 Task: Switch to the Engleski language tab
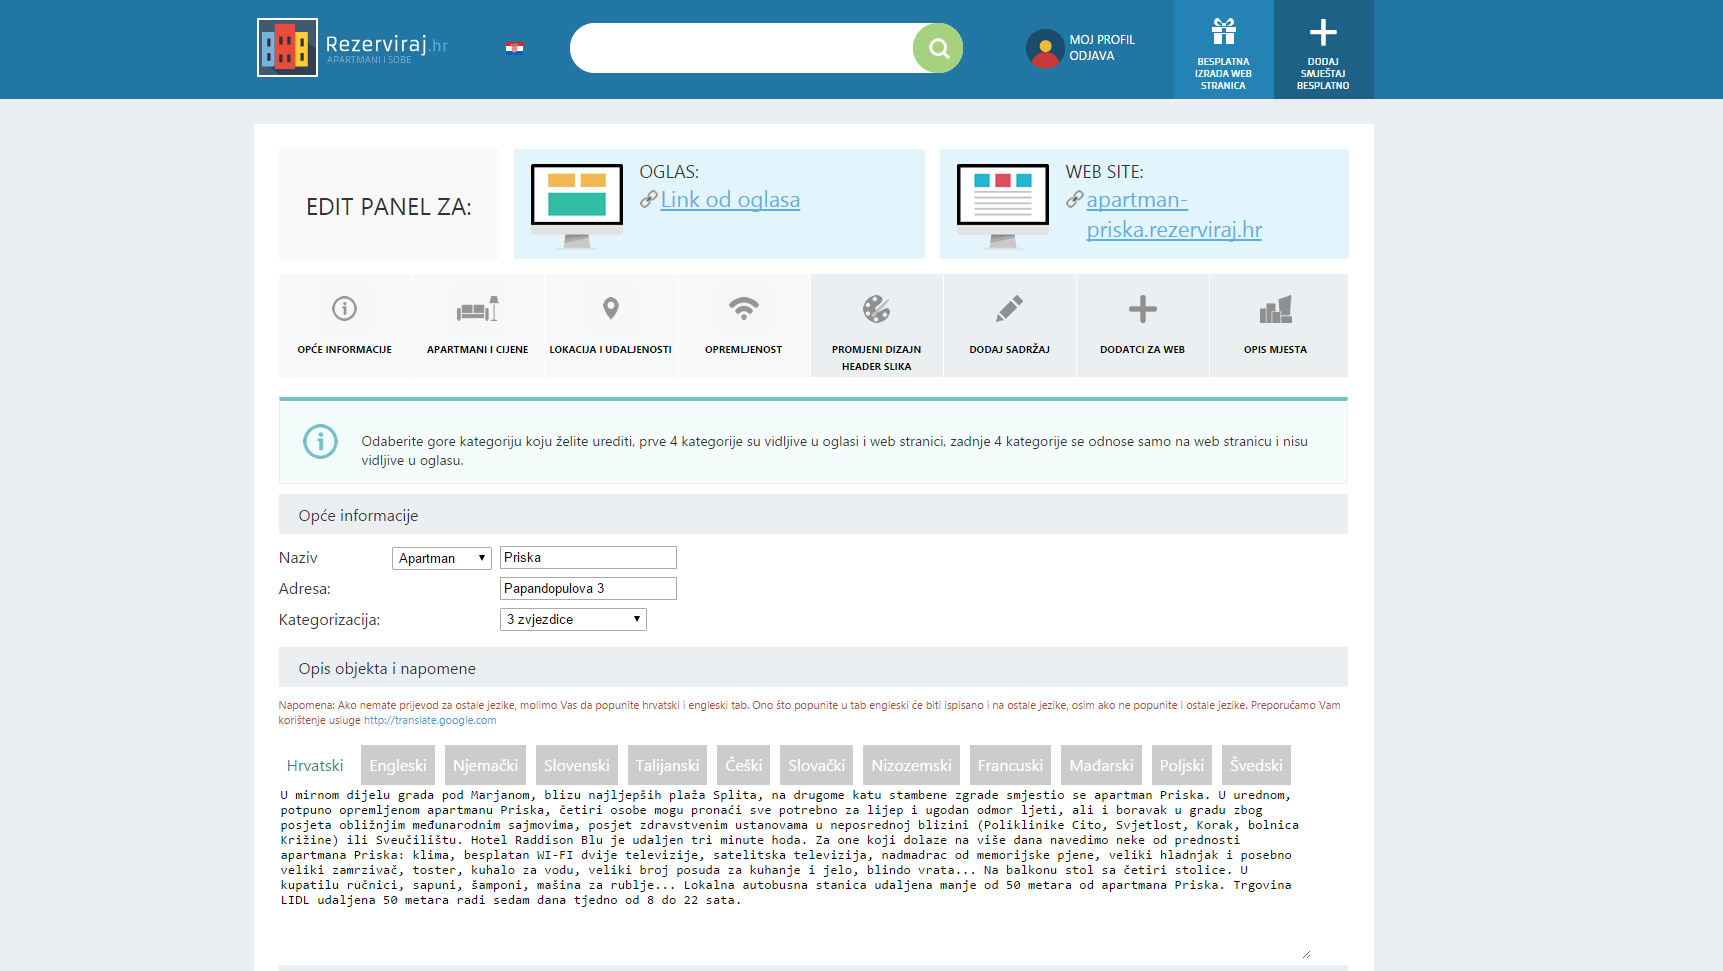[397, 765]
